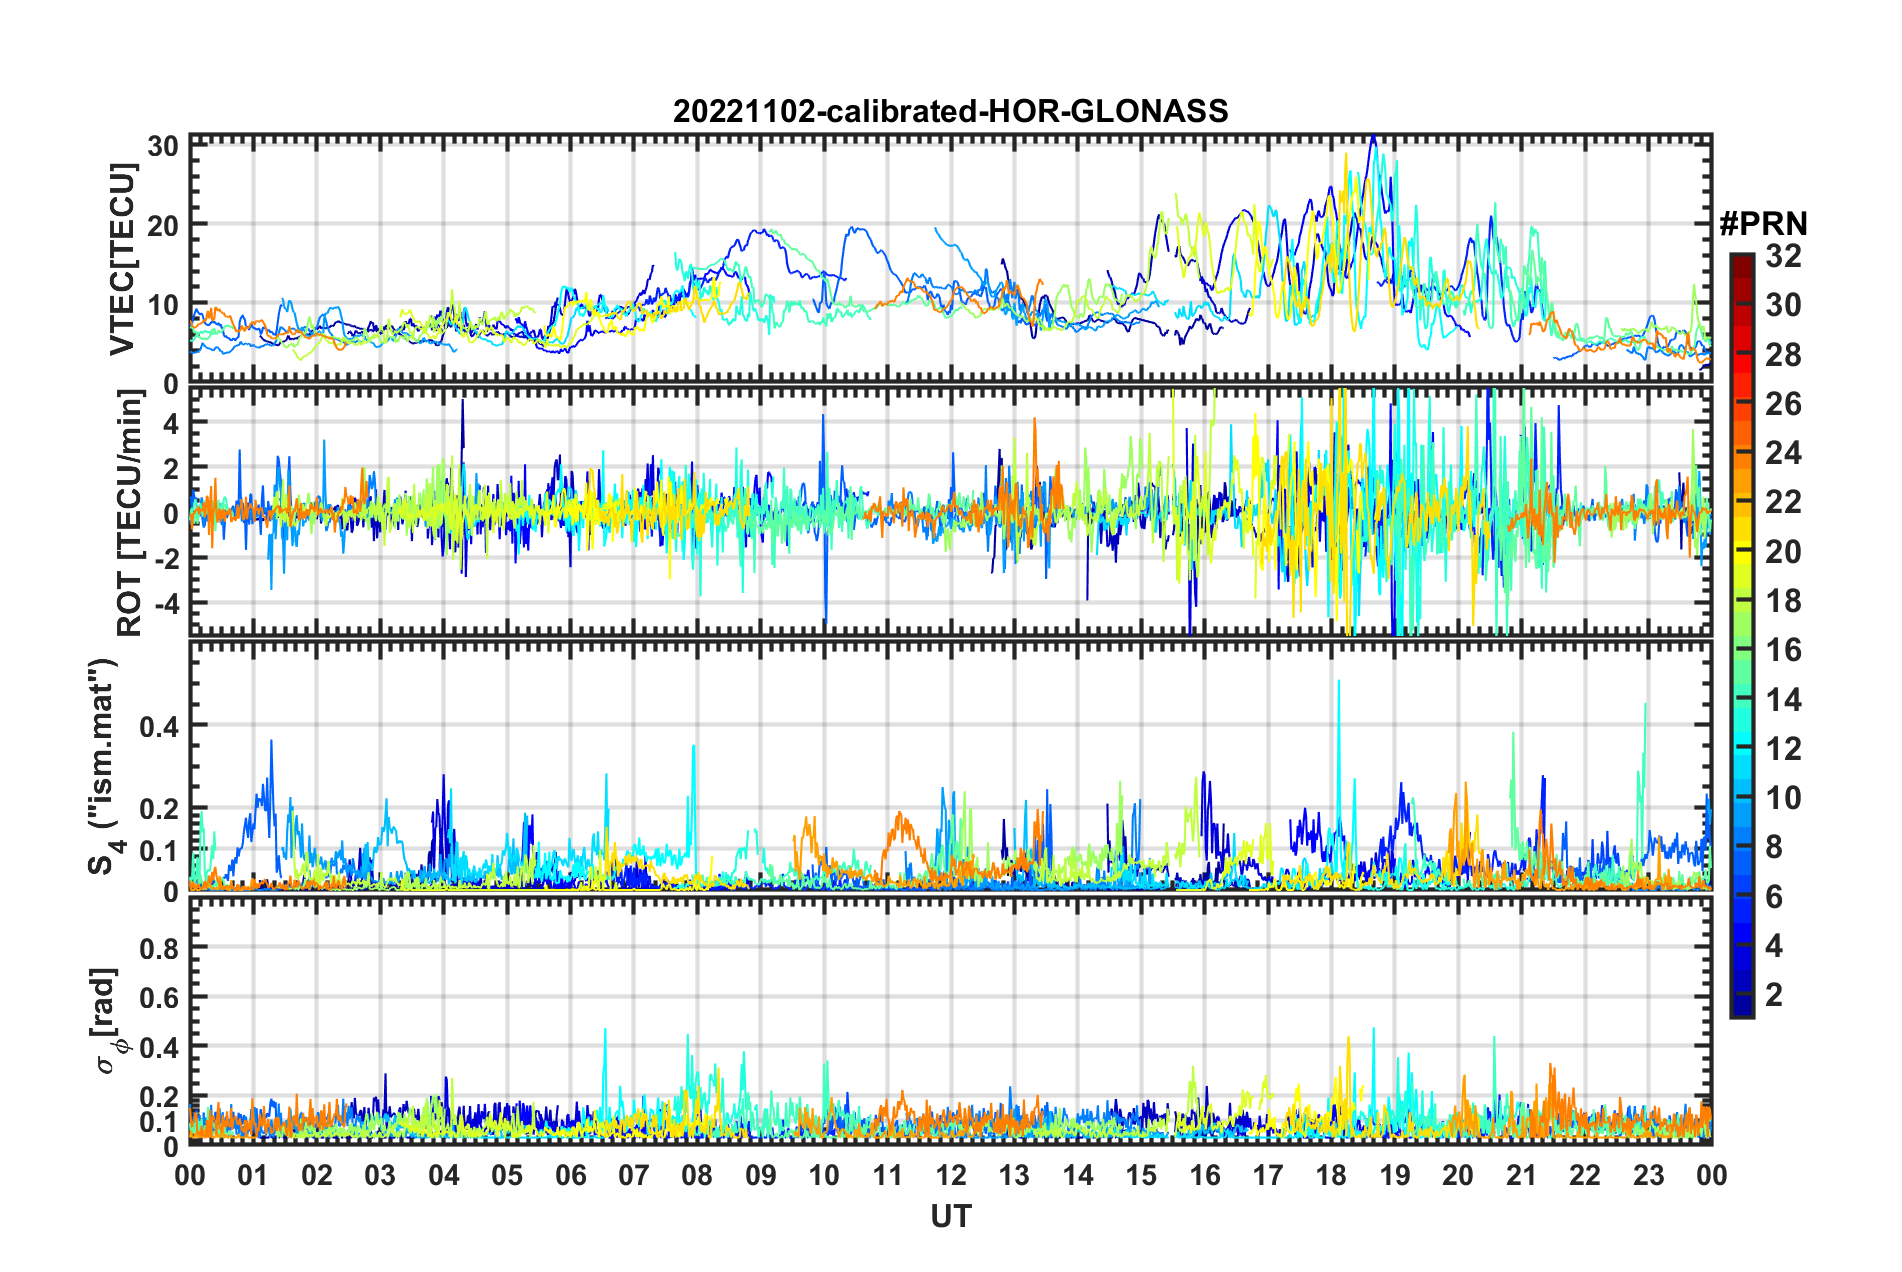Click colorbar tick label 26

1783,404
